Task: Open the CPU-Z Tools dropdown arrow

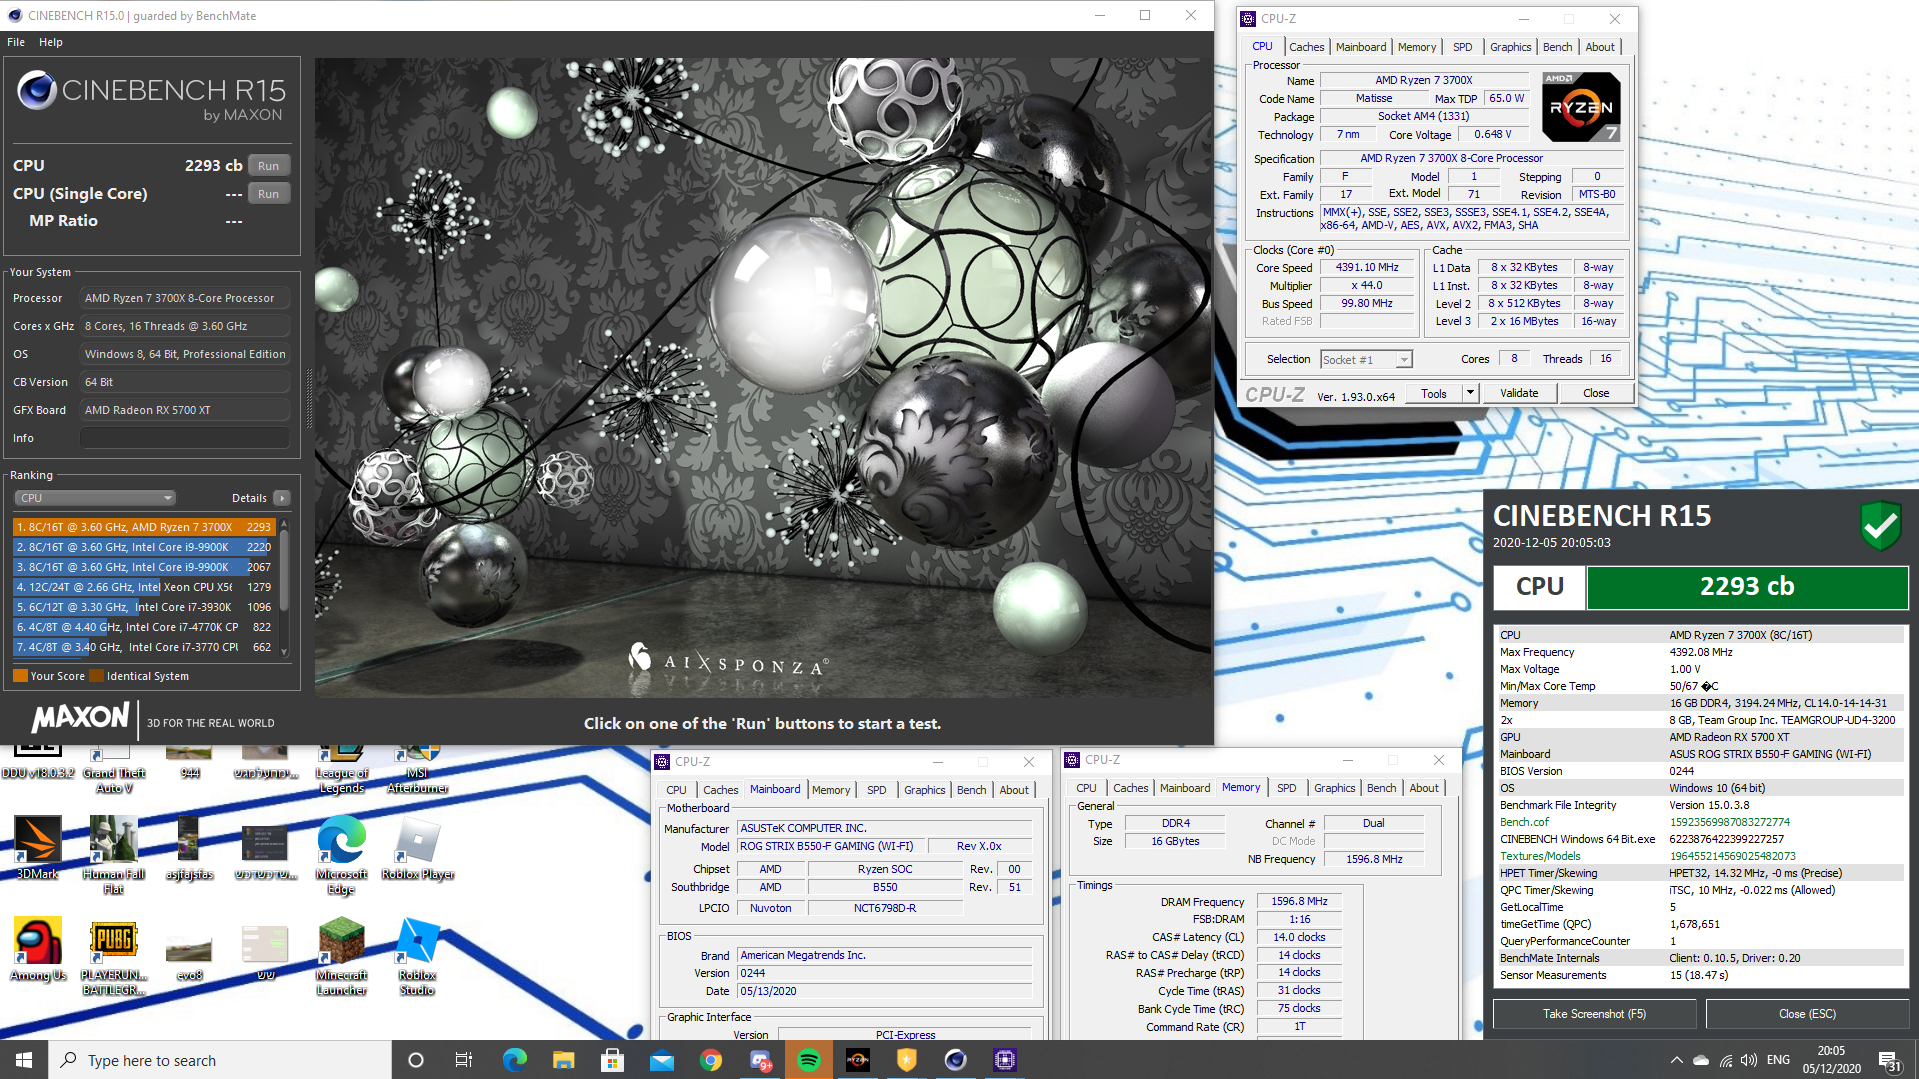Action: (x=1470, y=393)
